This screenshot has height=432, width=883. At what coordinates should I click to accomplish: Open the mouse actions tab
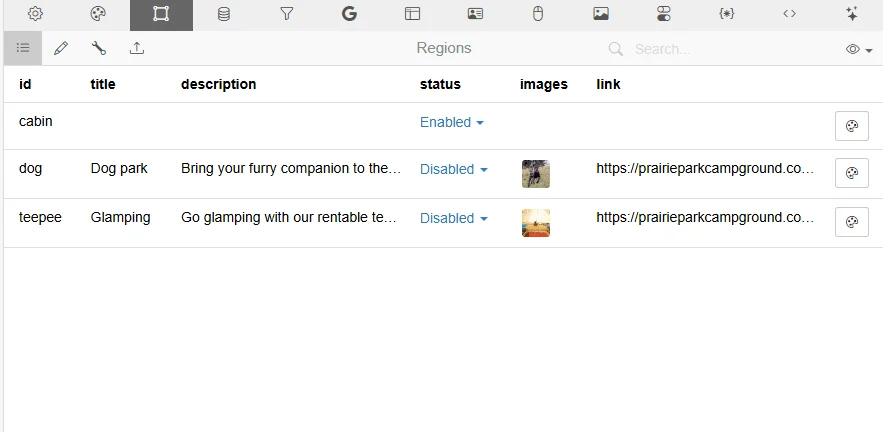537,14
